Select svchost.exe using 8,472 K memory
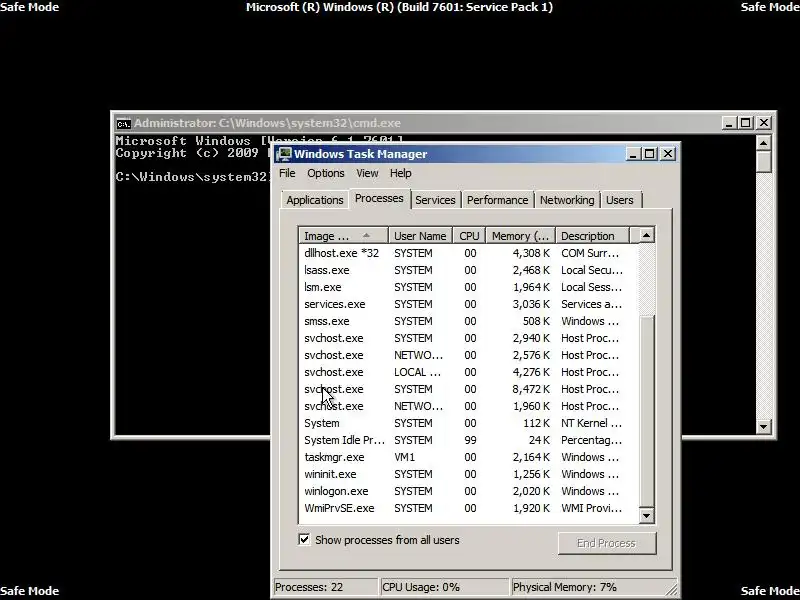800x600 pixels. 468,389
